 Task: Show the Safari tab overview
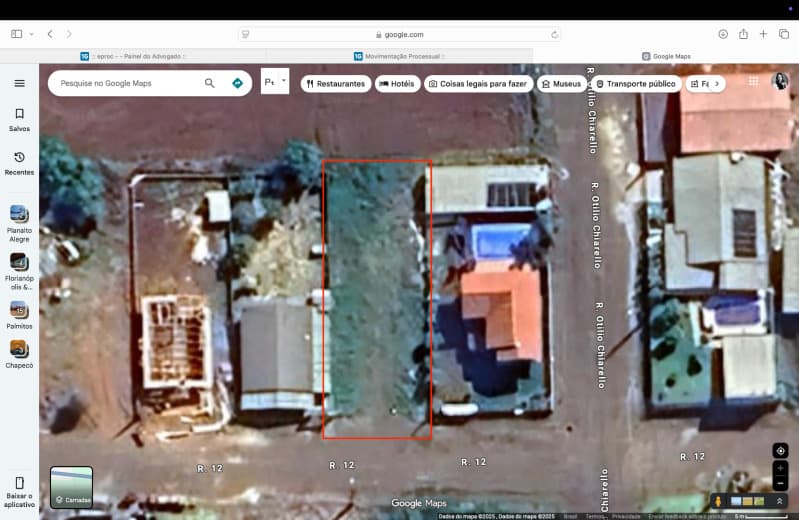tap(784, 34)
